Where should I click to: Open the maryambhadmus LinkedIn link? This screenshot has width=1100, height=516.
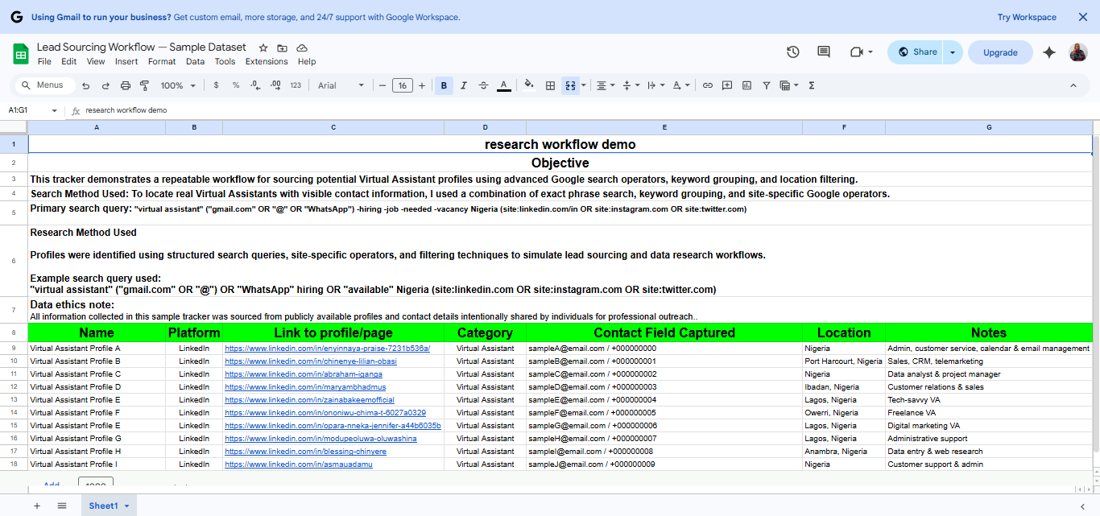305,387
